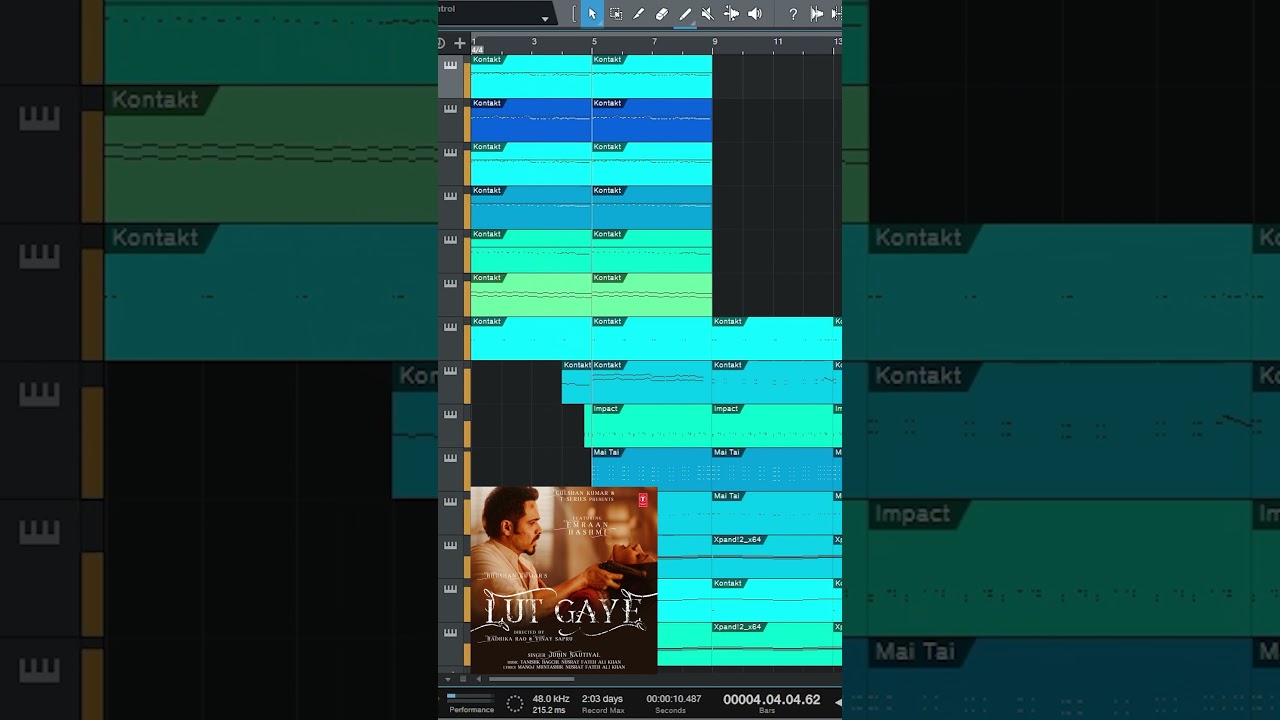Click the instrument keyboard icon of first track

(450, 66)
